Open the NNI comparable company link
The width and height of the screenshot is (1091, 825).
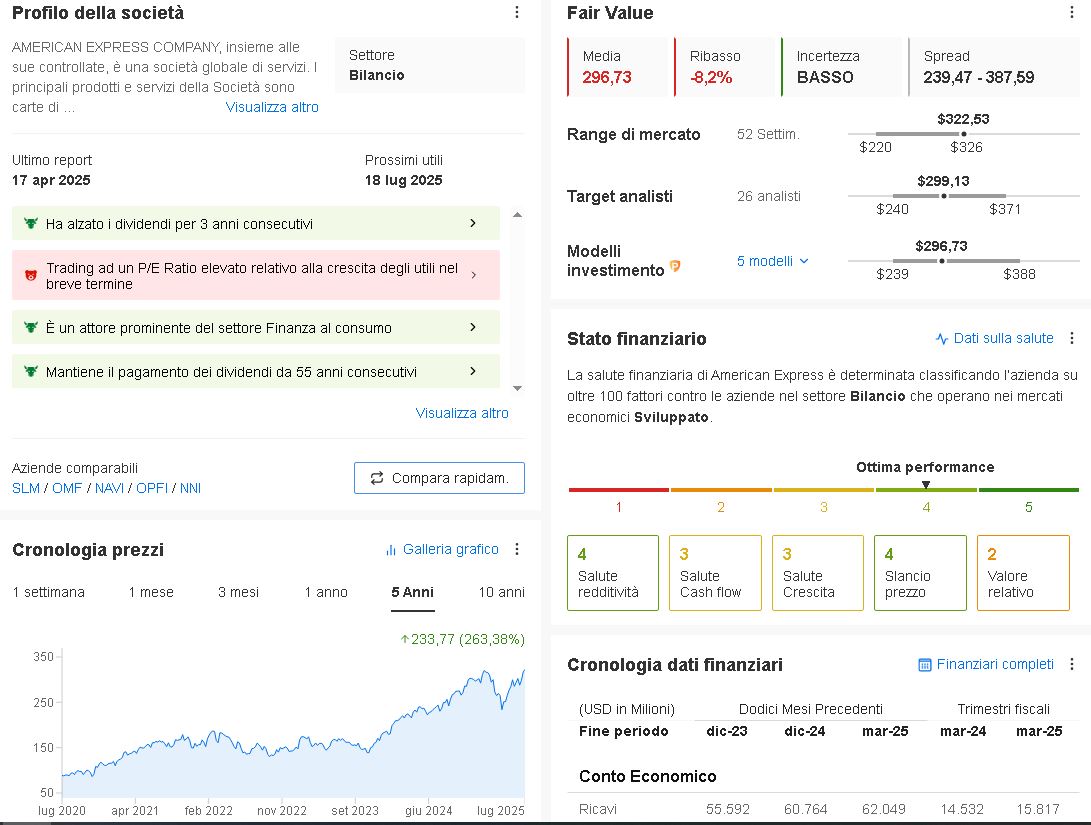point(190,488)
